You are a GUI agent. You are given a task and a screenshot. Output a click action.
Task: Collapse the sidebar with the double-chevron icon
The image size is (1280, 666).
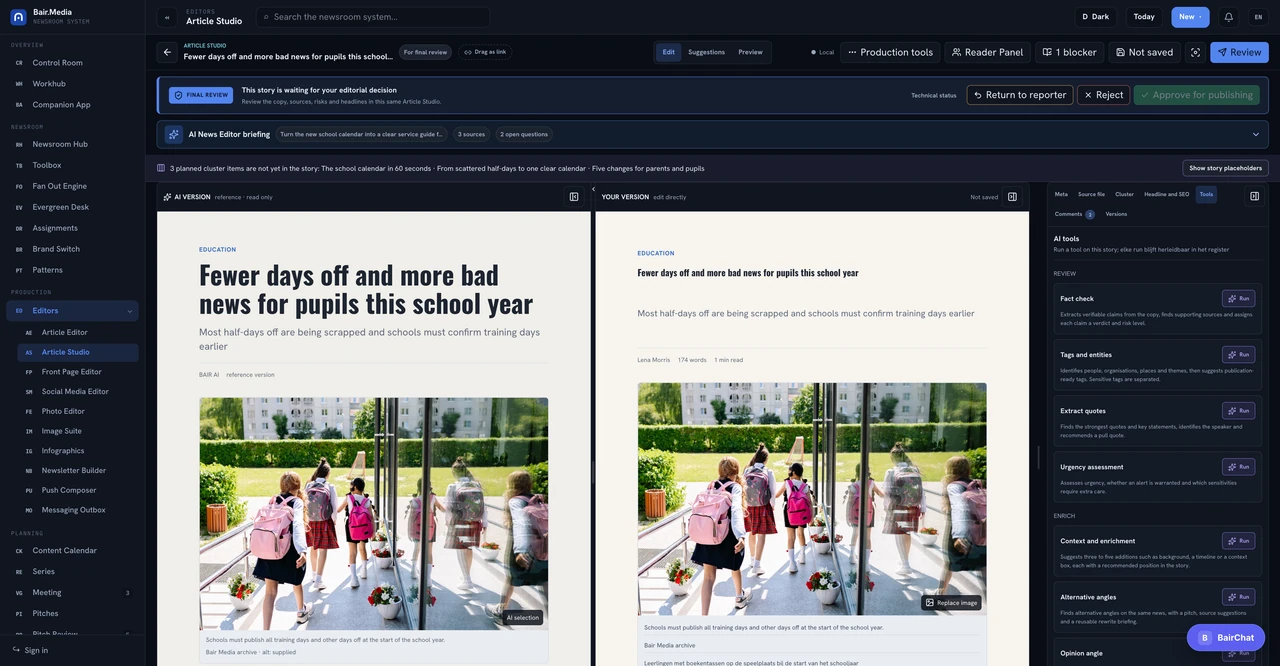point(167,17)
